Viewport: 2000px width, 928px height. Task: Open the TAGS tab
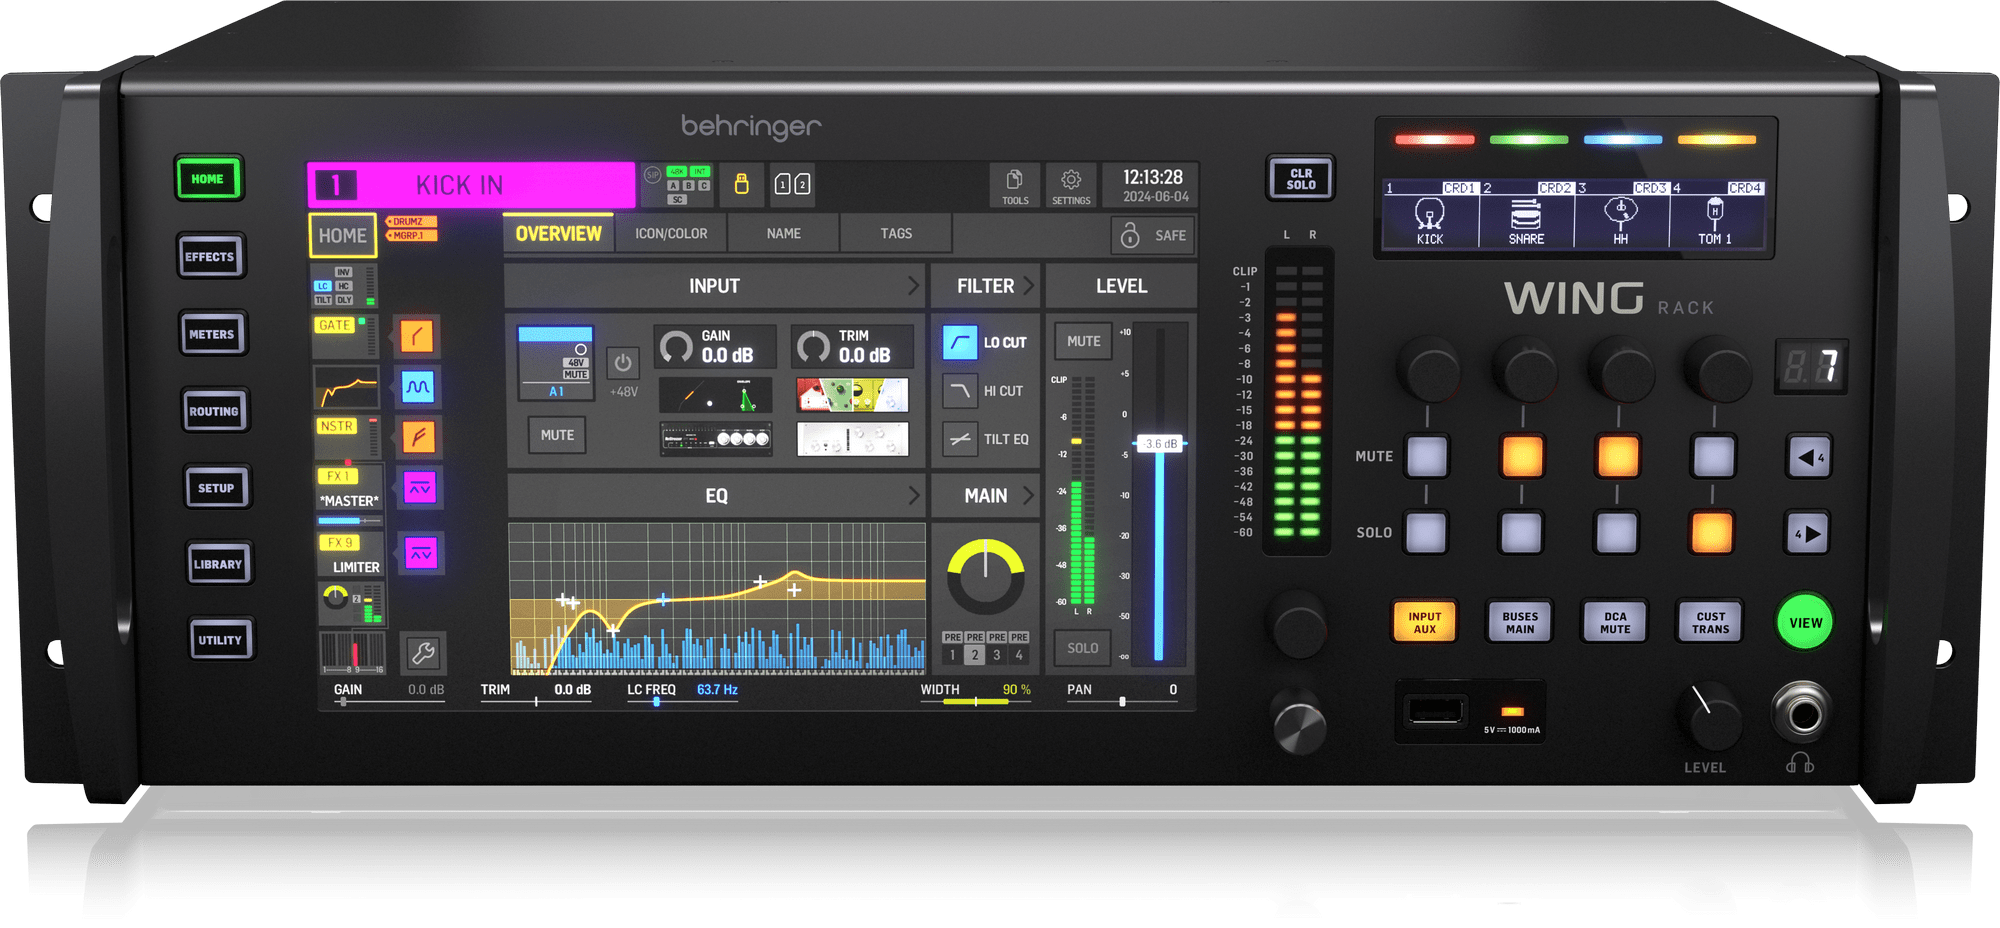[x=896, y=234]
